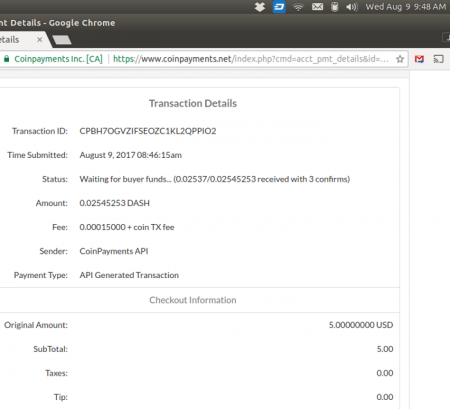The width and height of the screenshot is (450, 409).
Task: Open the Dropbox tray icon
Action: click(x=260, y=7)
